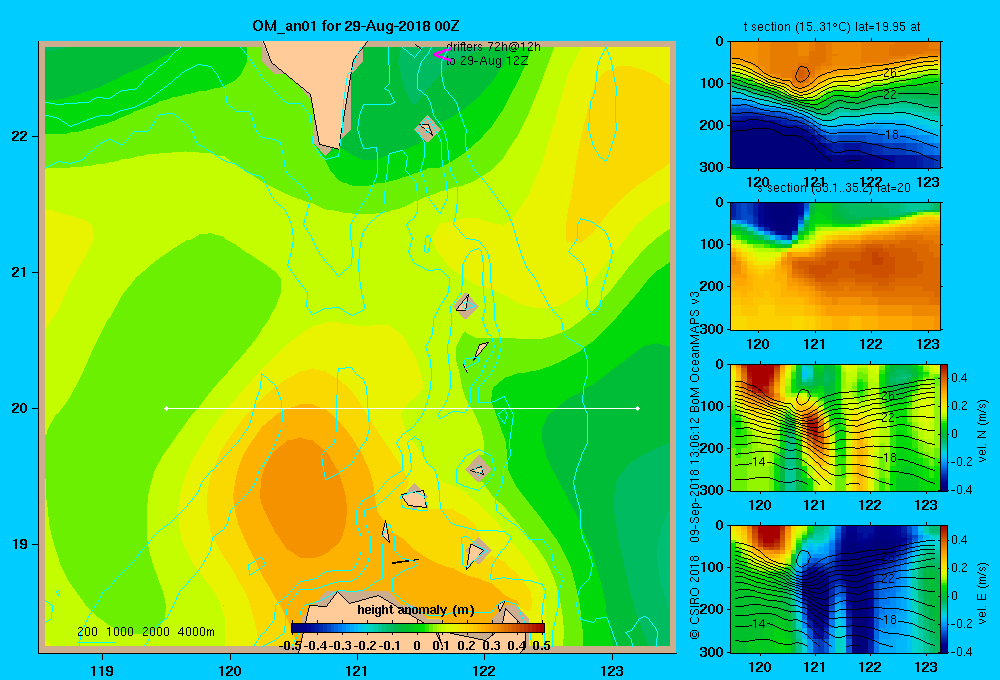Click the vel. N color scale bar
Screen dimensions: 1000x680
(945, 427)
